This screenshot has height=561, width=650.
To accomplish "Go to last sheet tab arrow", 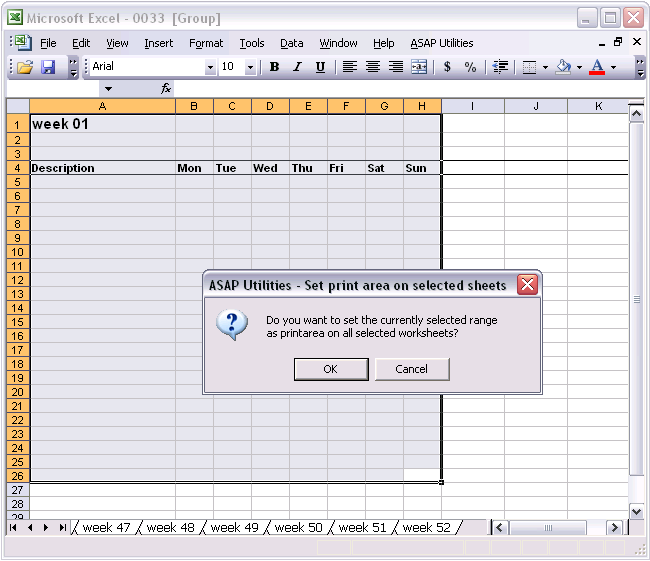I will point(62,527).
